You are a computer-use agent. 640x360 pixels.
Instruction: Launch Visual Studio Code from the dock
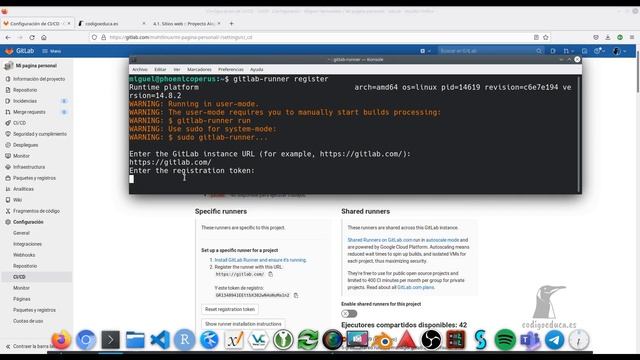160,340
